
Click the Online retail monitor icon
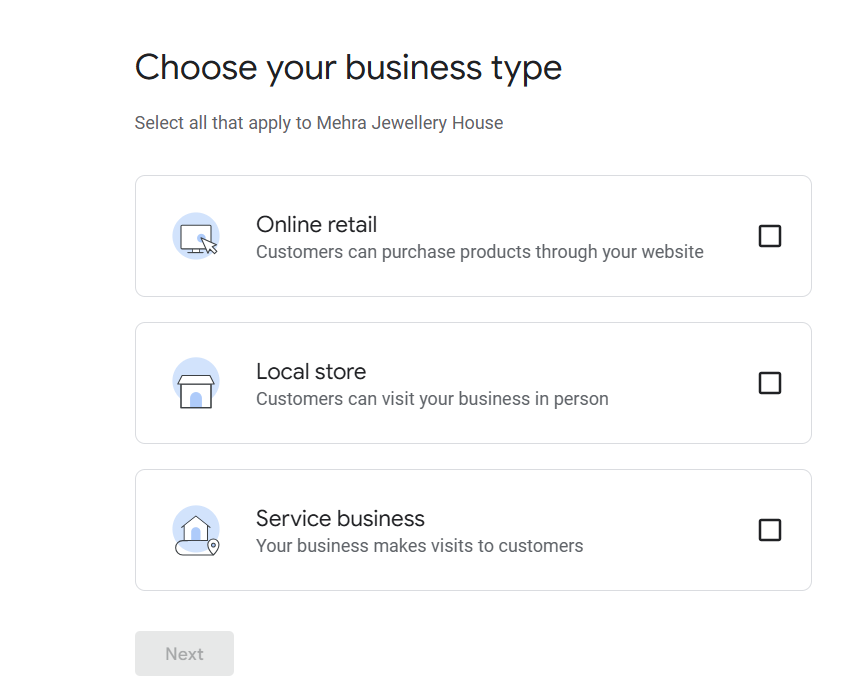click(196, 236)
